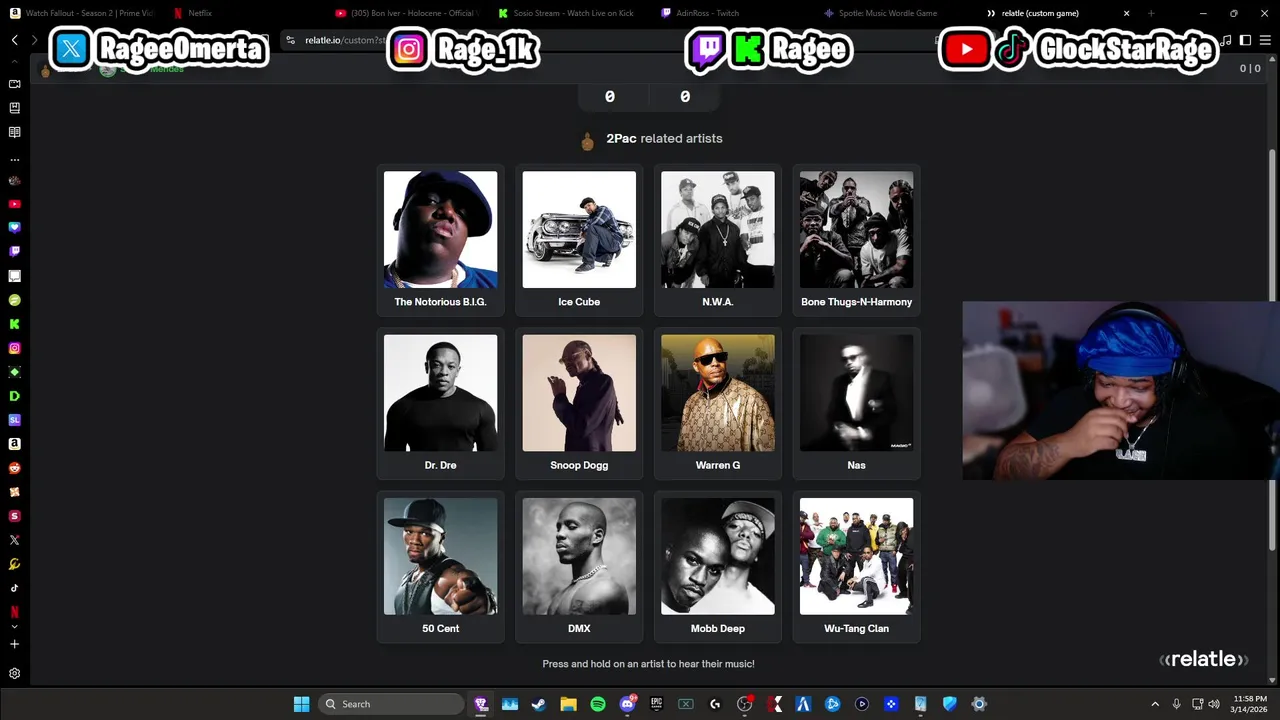The height and width of the screenshot is (720, 1280).
Task: Select The Notorious B.I.G. artist card
Action: 440,240
